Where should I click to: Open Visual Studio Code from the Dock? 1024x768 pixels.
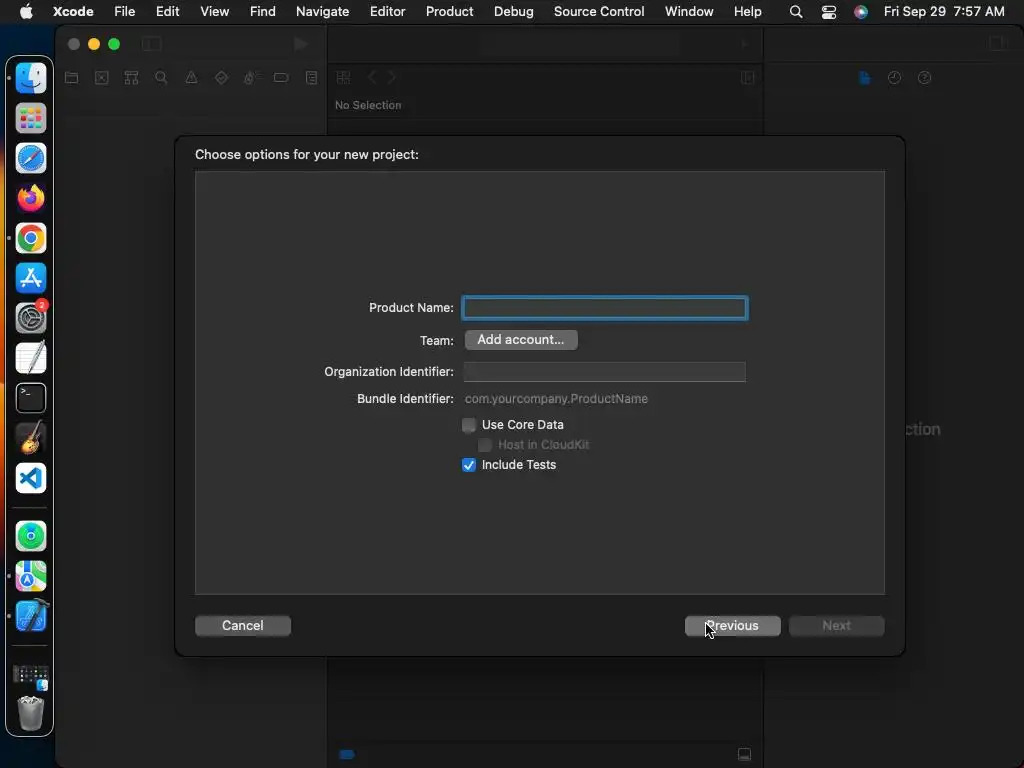tap(31, 478)
